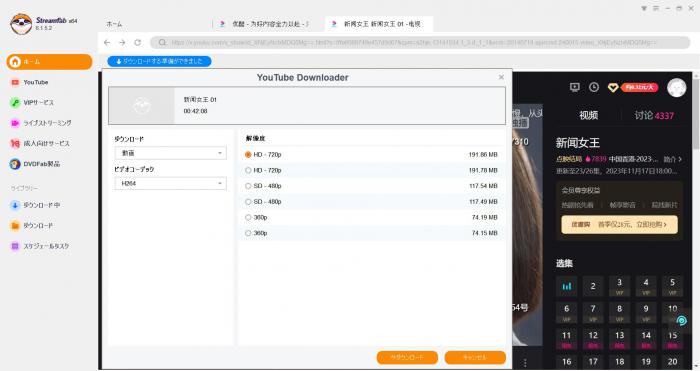
Task: Select episode 7 in 选集
Action: click(x=593, y=313)
